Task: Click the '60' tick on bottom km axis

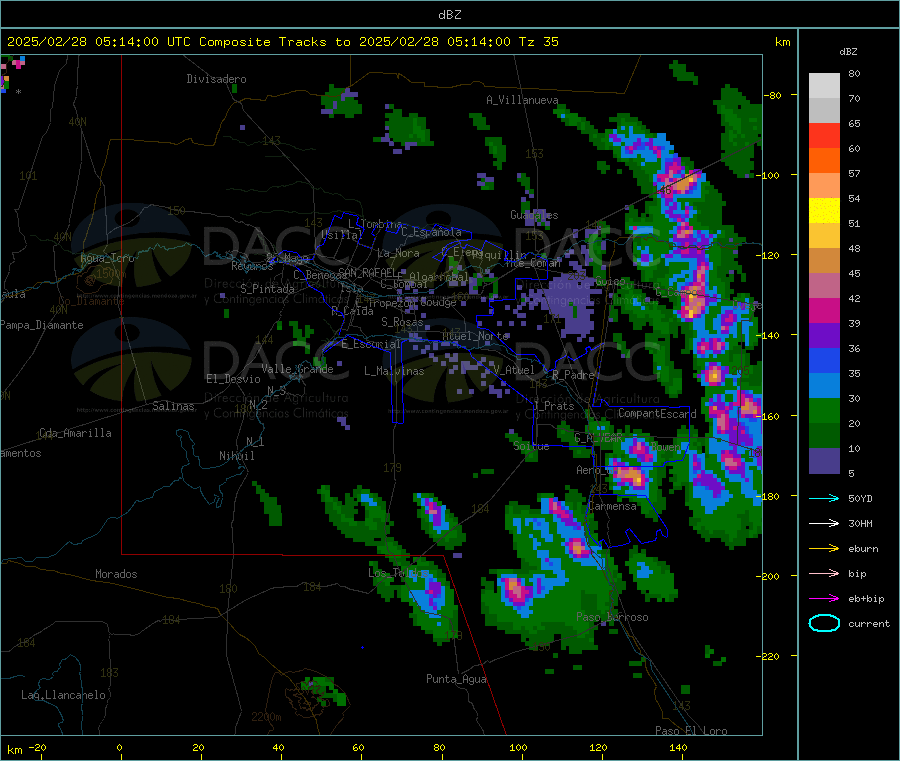Action: coord(358,747)
